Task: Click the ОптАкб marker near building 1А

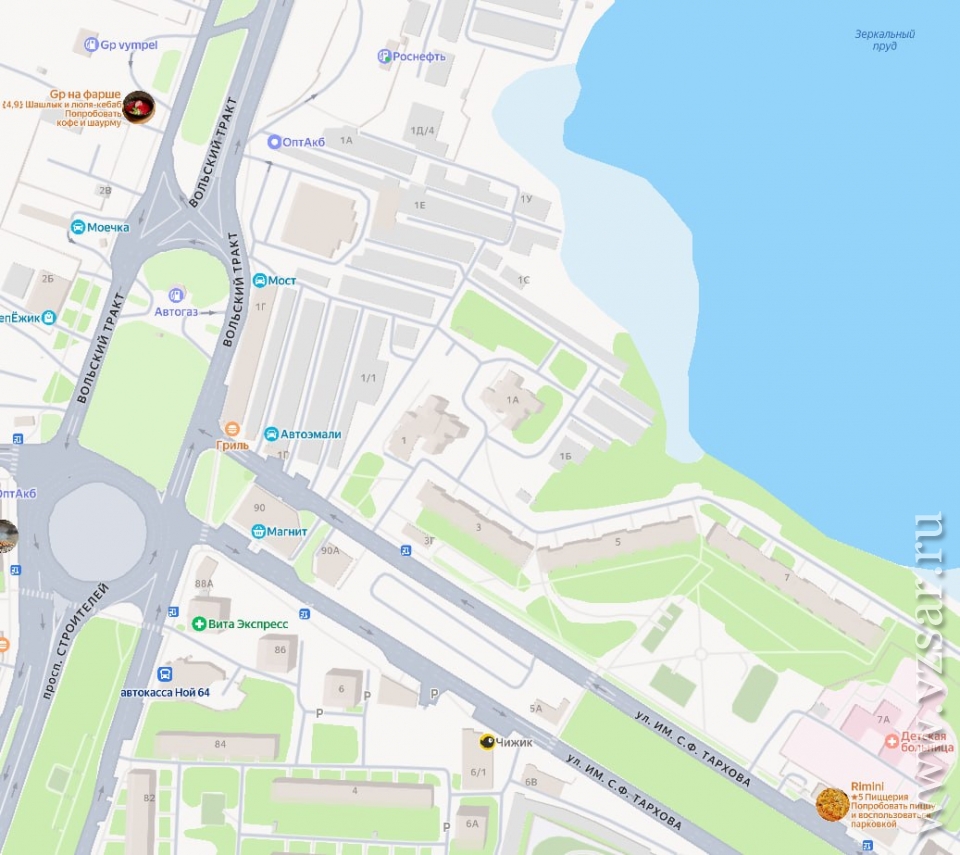Action: (x=274, y=142)
